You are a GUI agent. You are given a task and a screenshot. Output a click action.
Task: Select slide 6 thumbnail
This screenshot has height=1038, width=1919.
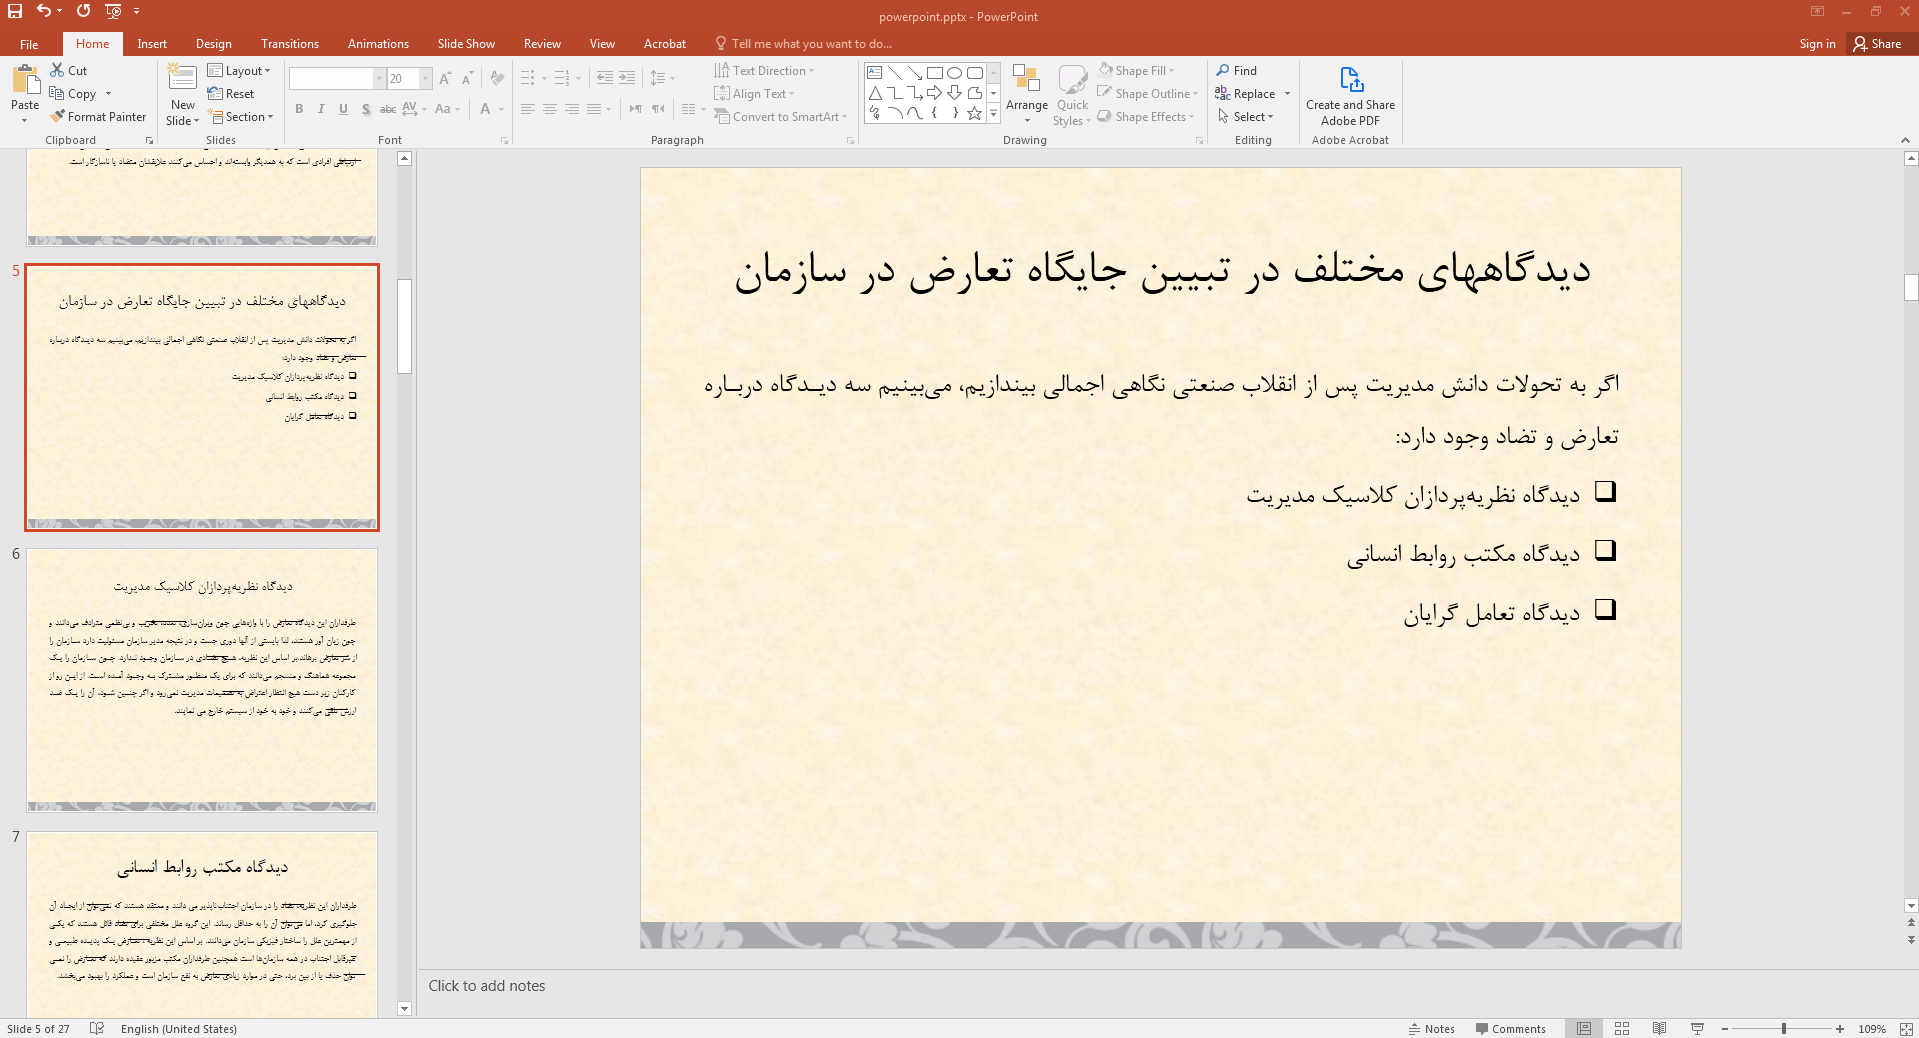pos(202,680)
